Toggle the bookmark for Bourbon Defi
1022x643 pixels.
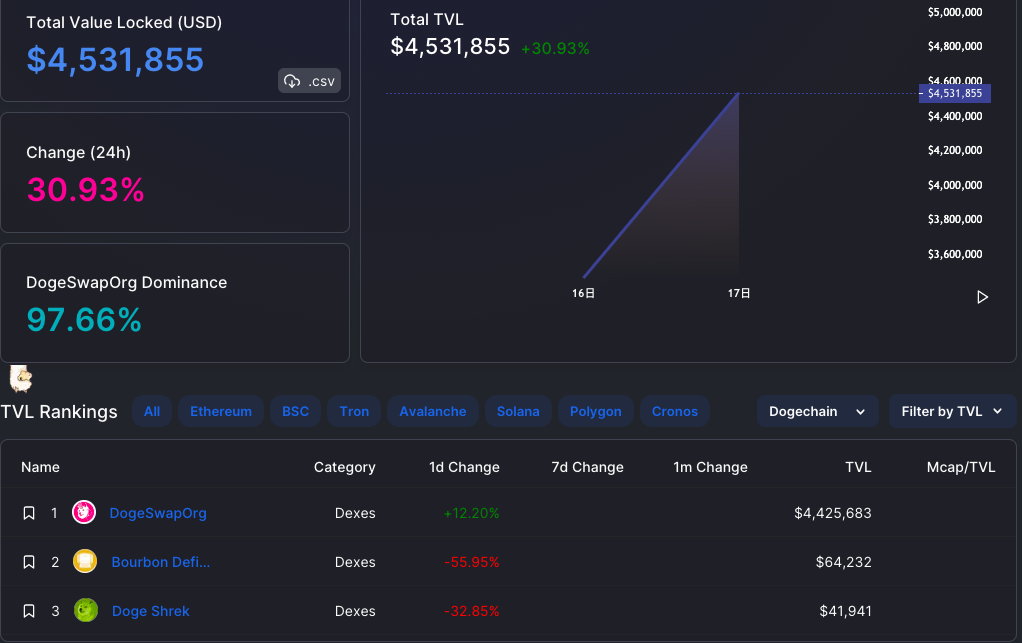(x=29, y=562)
